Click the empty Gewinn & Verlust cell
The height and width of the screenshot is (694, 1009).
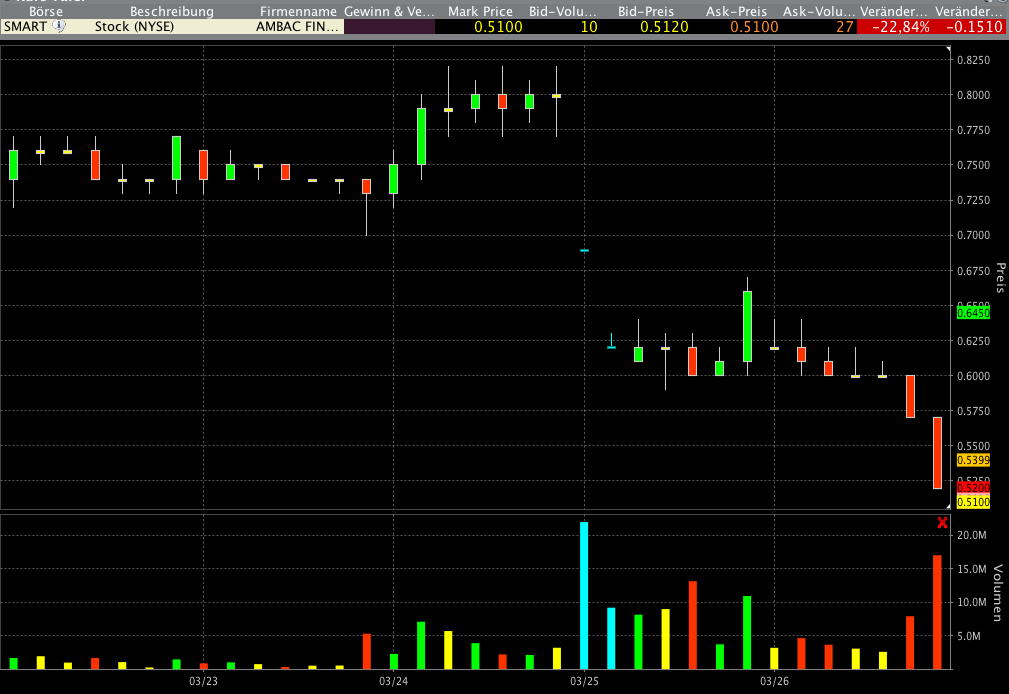[389, 26]
